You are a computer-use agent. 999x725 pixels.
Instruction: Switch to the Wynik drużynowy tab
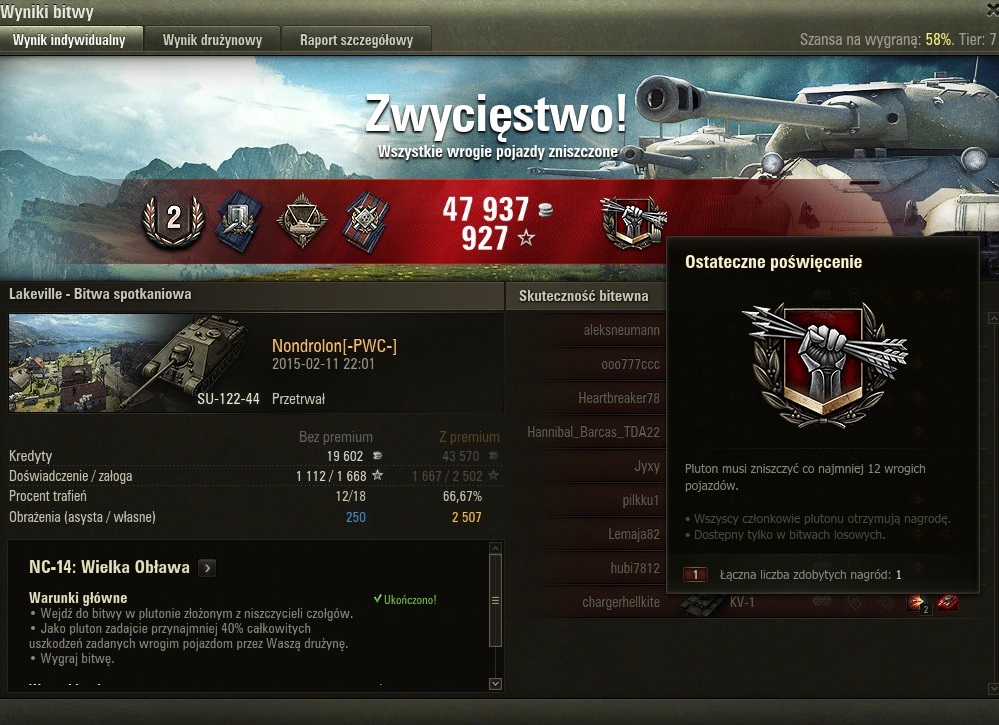[x=212, y=39]
